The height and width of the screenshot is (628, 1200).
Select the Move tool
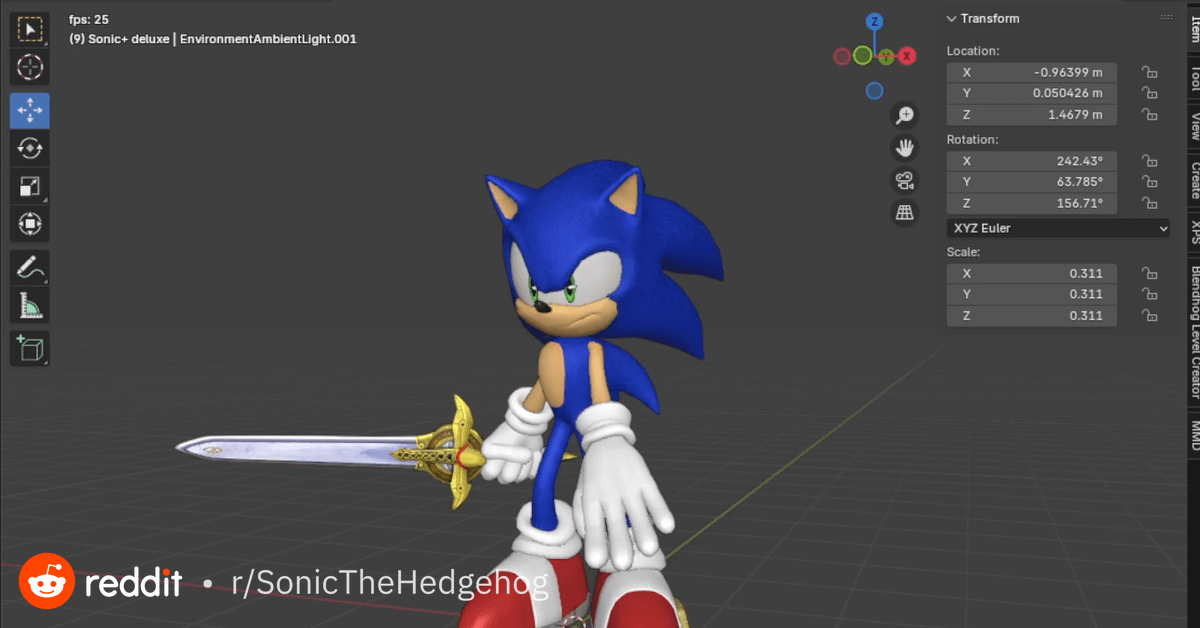pos(30,110)
